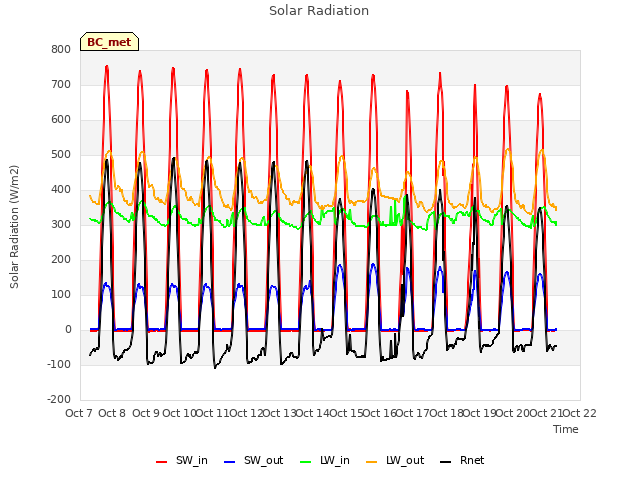Click the black Rnet legend color marker

(x=446, y=462)
